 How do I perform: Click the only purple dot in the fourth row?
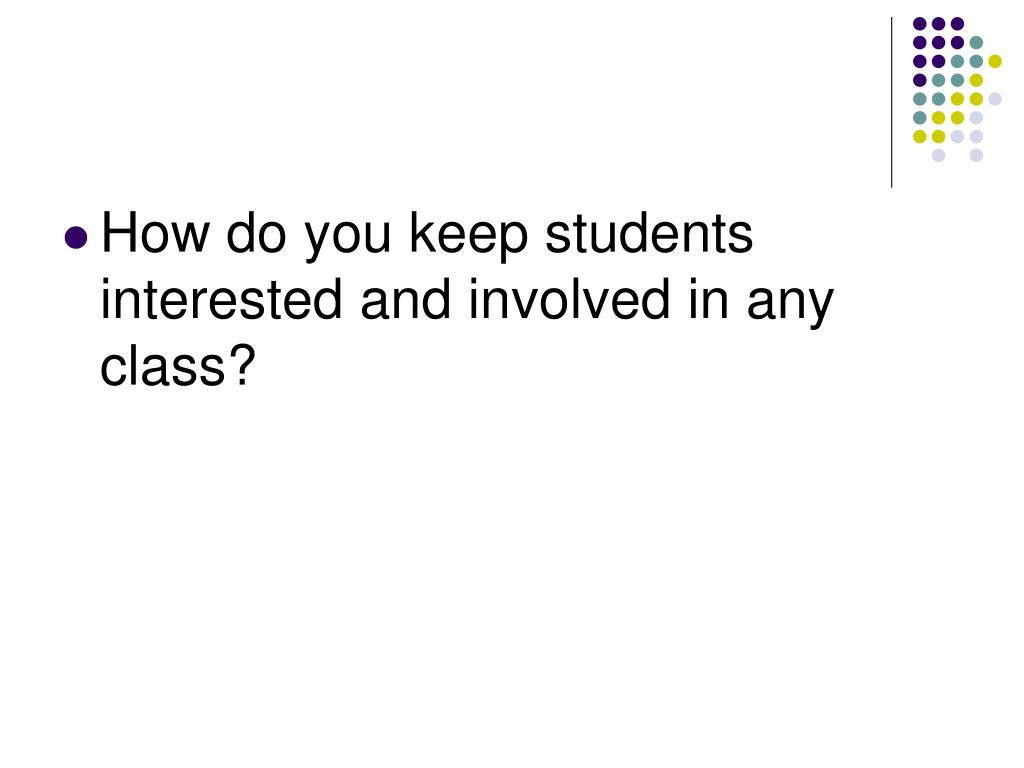pos(920,80)
